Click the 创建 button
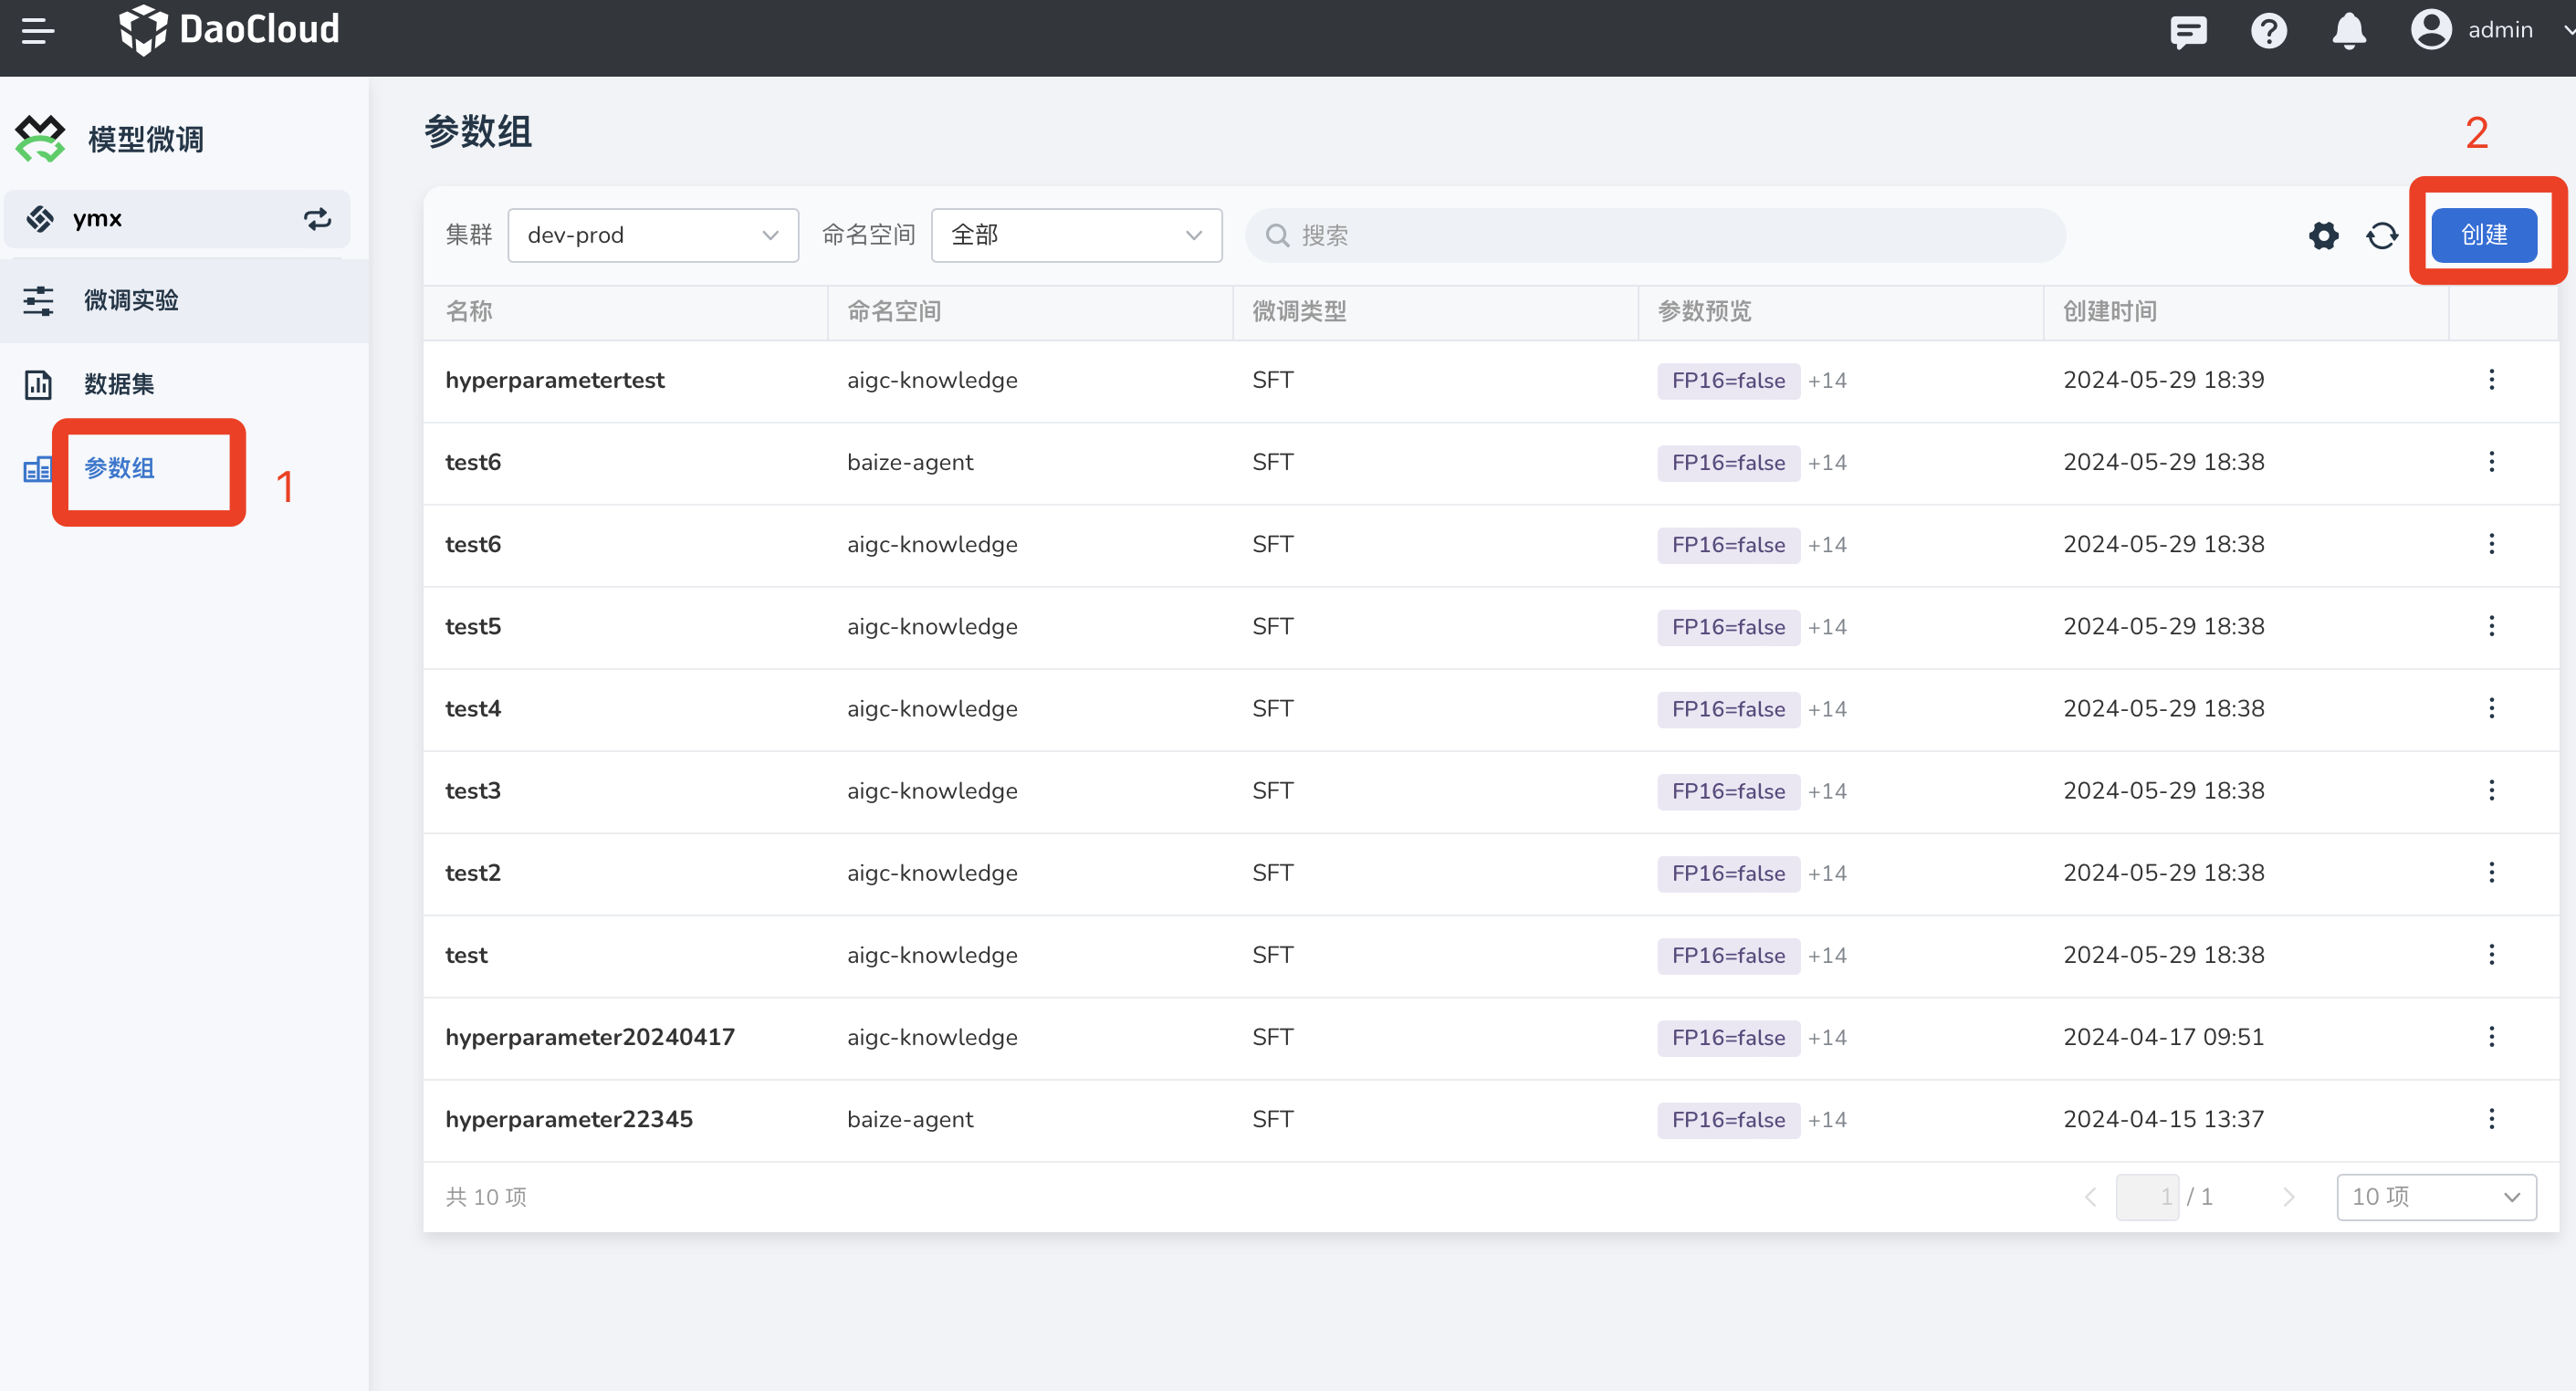 tap(2484, 236)
